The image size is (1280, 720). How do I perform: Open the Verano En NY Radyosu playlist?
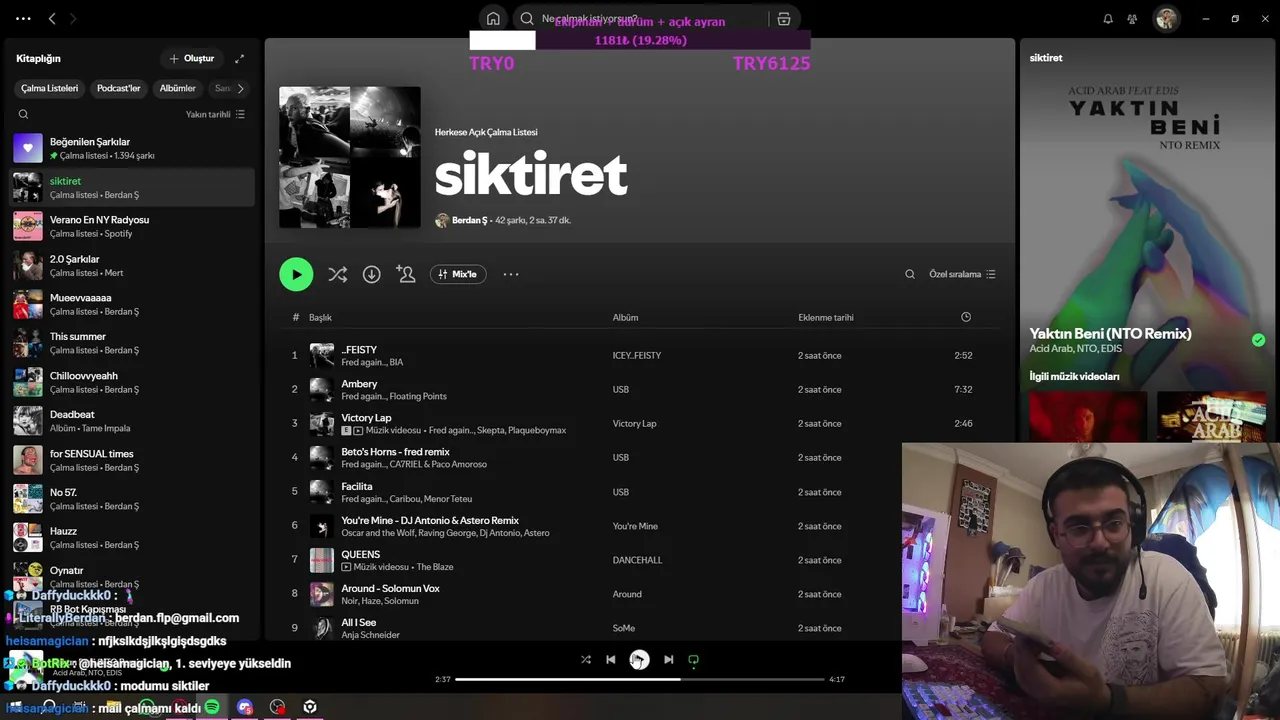(132, 226)
